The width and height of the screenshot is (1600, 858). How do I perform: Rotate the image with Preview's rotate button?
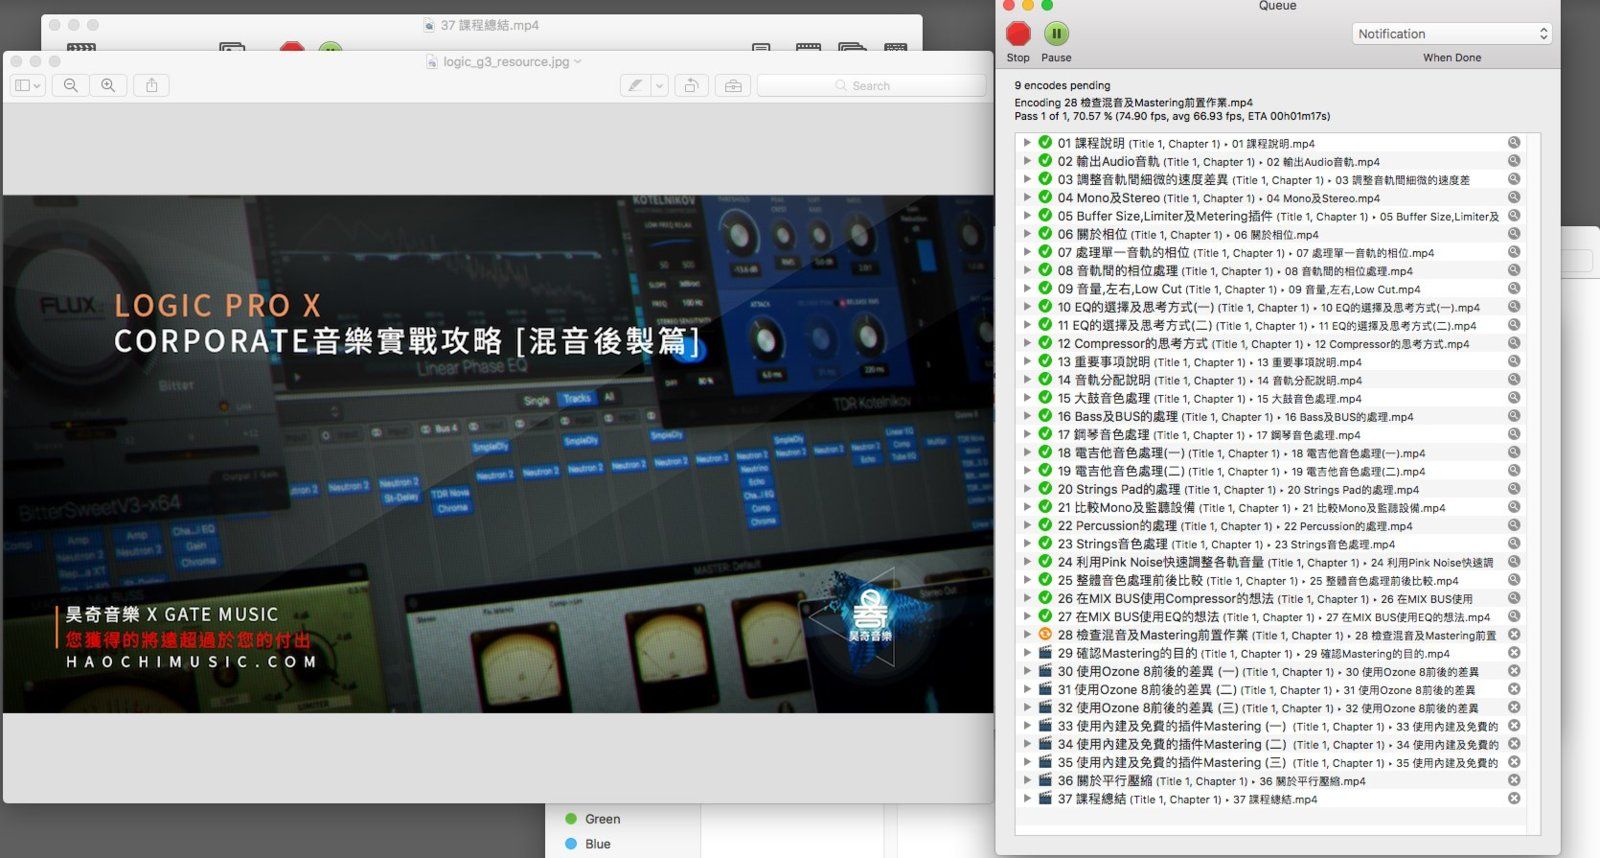pos(691,86)
